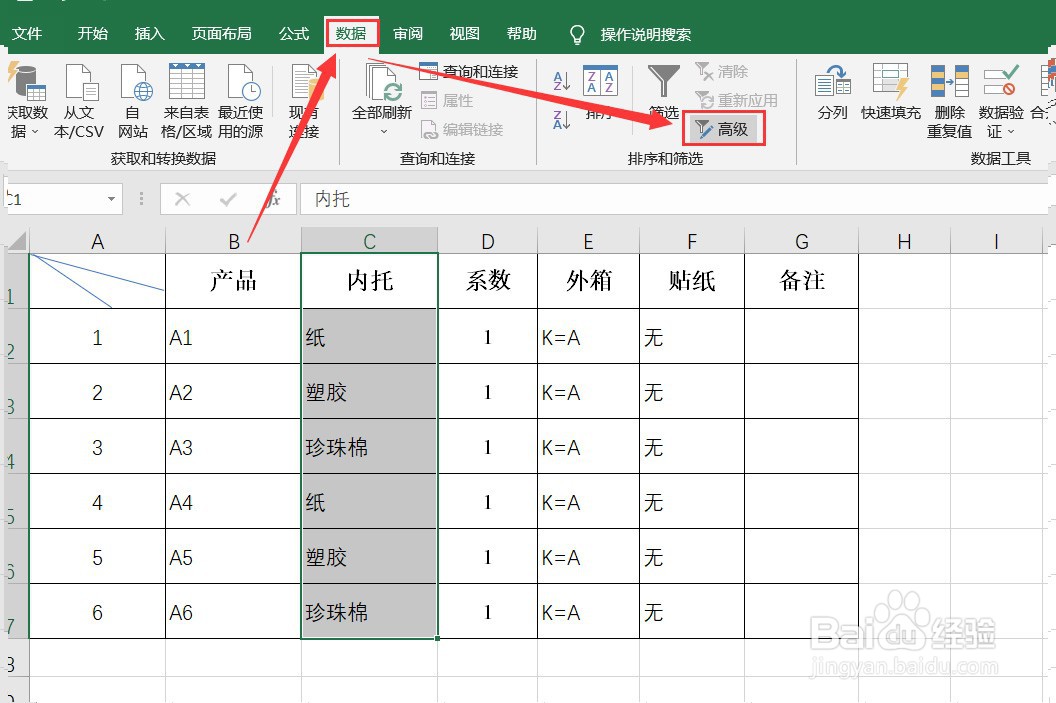Select cell 内托 header

tap(369, 281)
